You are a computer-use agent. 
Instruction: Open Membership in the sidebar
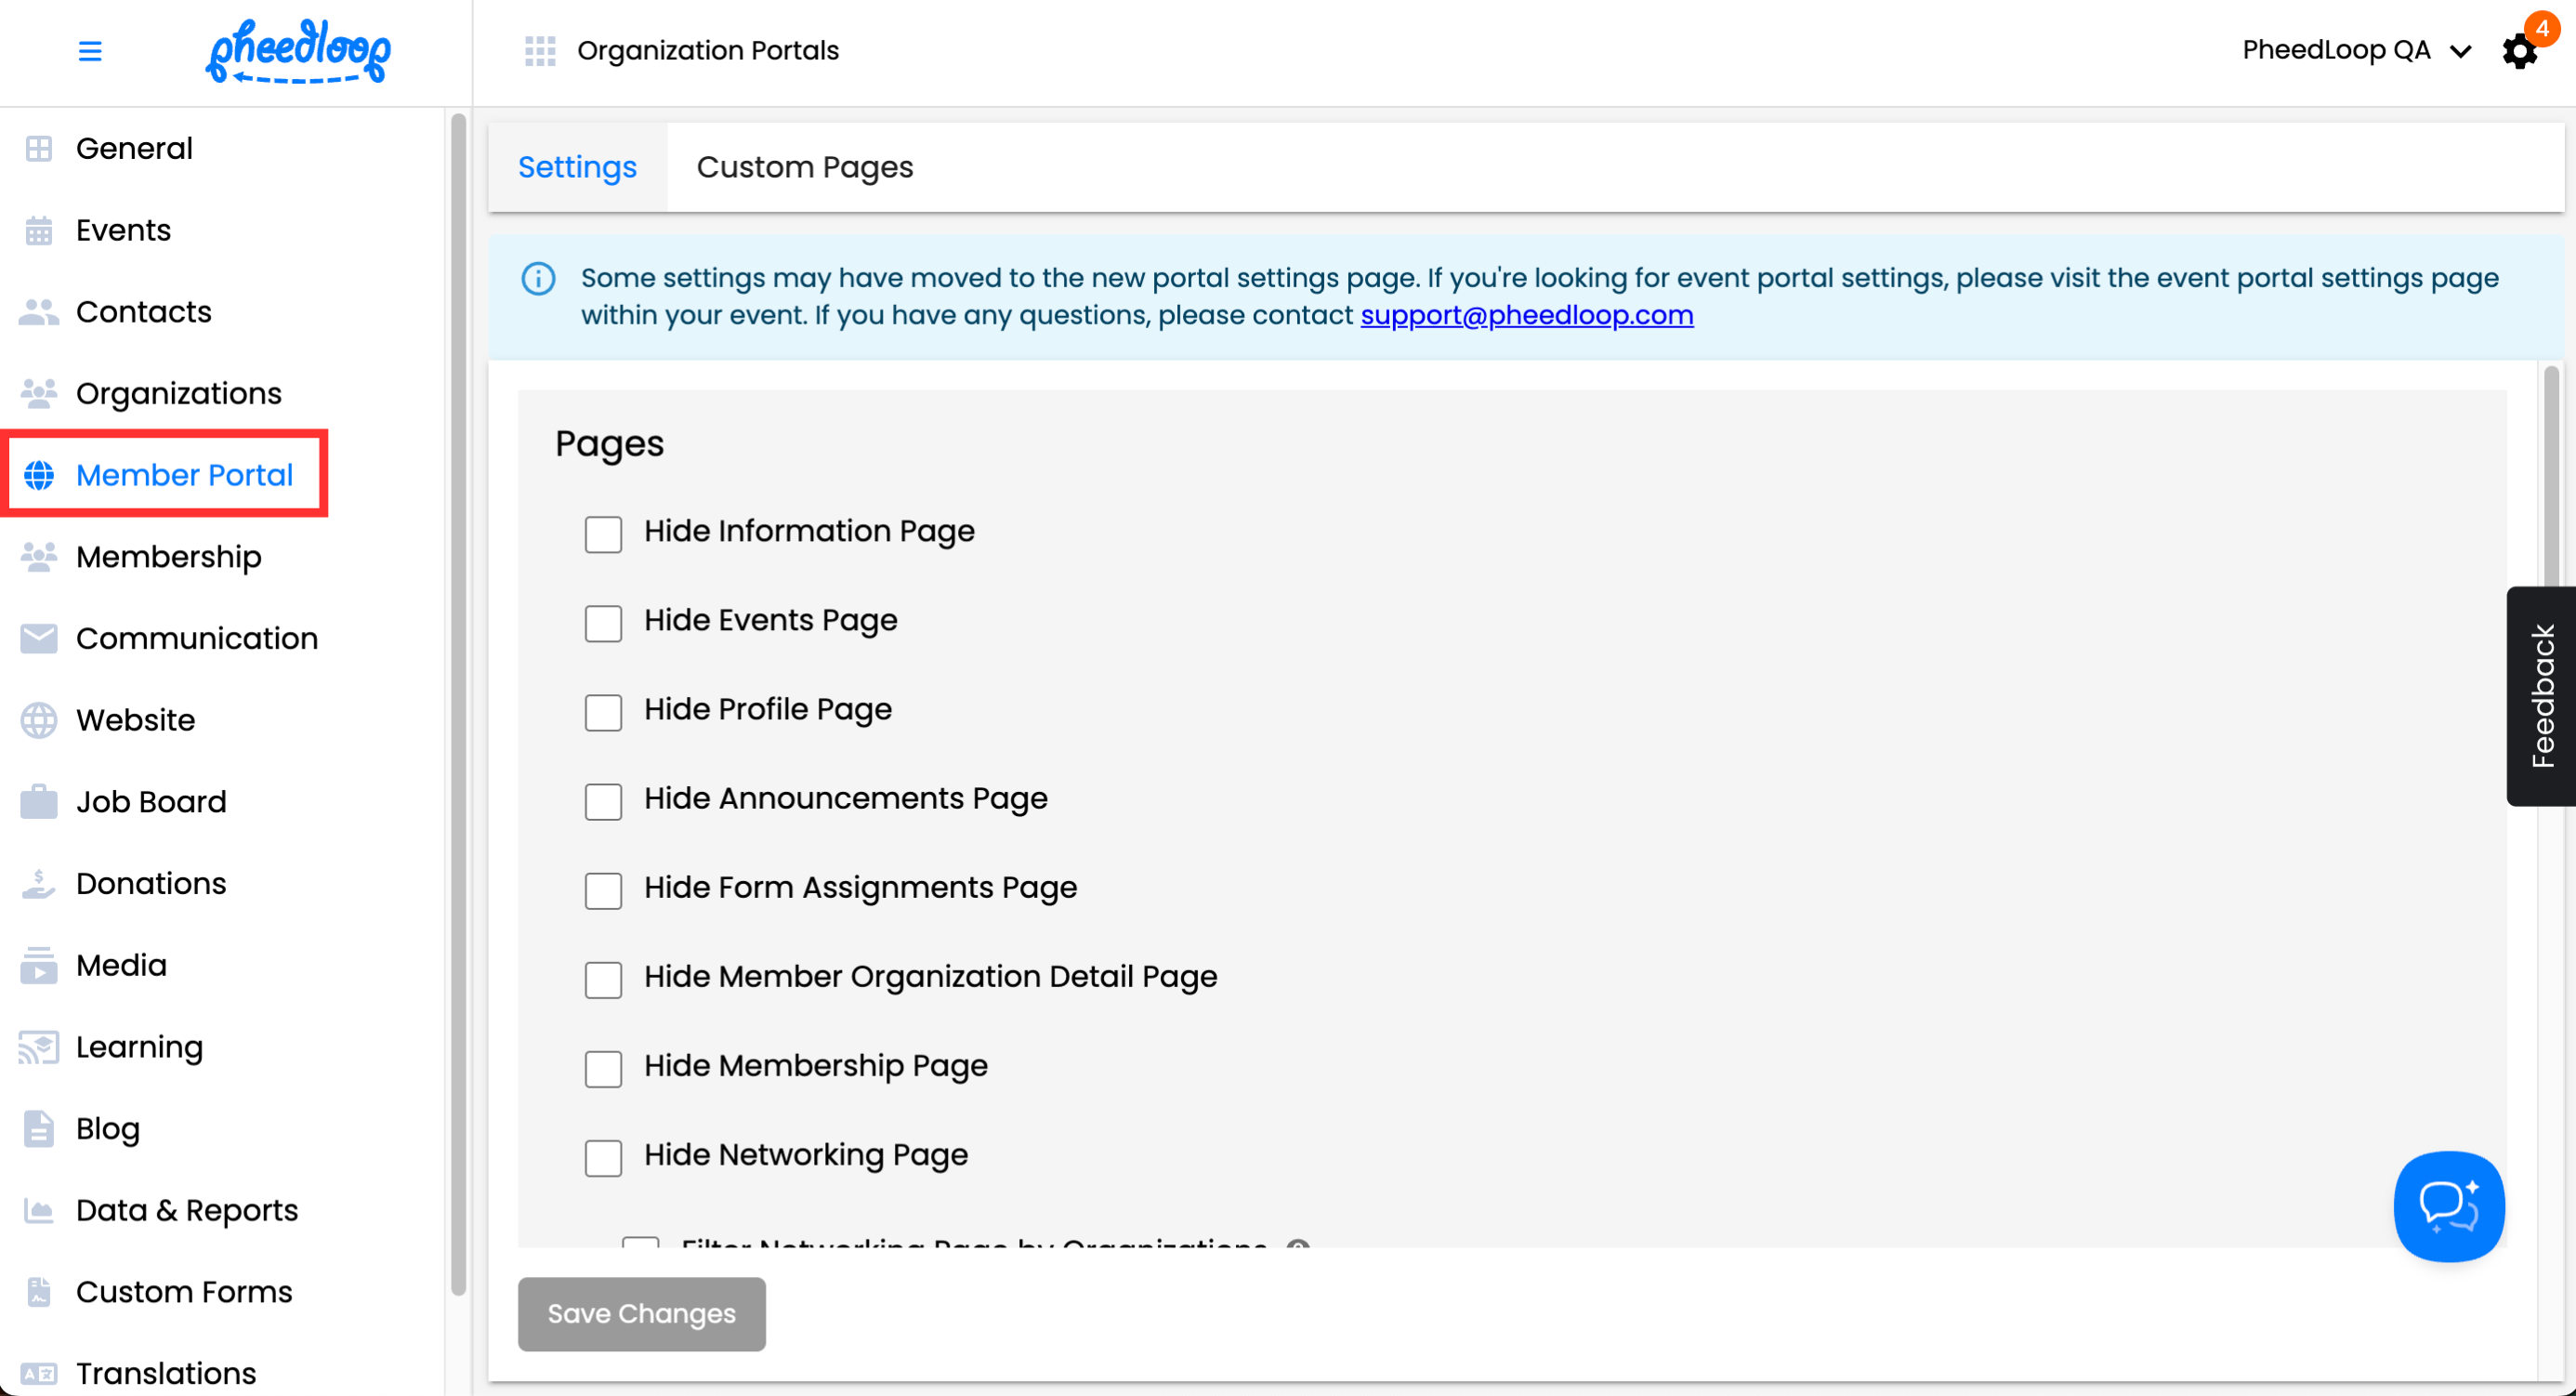pos(168,556)
